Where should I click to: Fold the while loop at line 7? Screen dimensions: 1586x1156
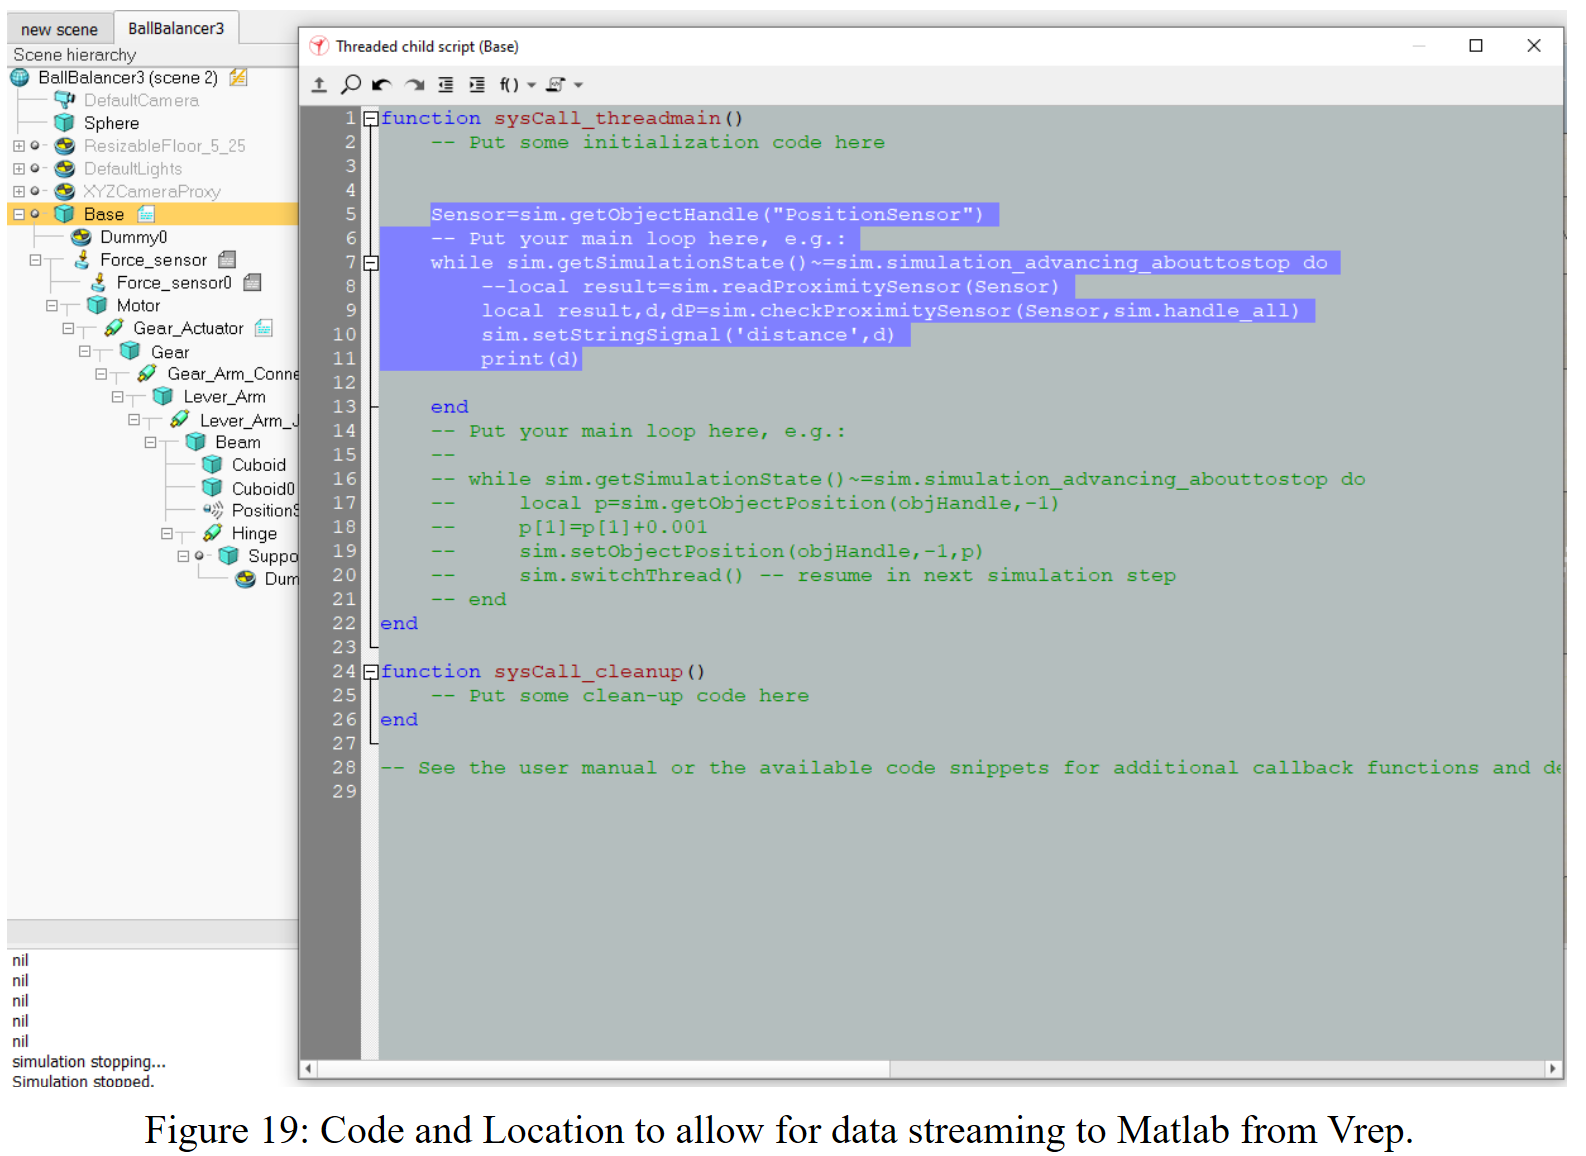371,263
